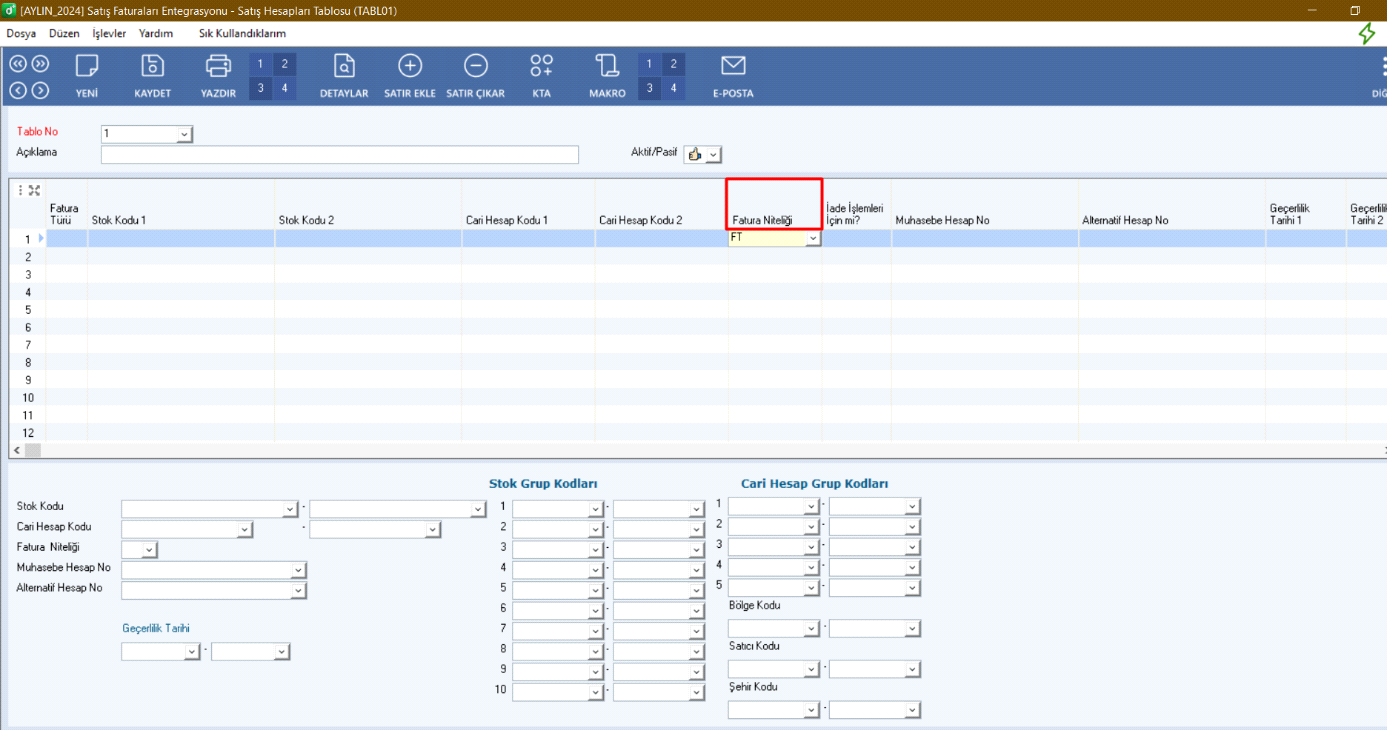Toggle the Aktif/Pasif thumbs-up selector
Screen dimensions: 1387x730
(x=702, y=154)
